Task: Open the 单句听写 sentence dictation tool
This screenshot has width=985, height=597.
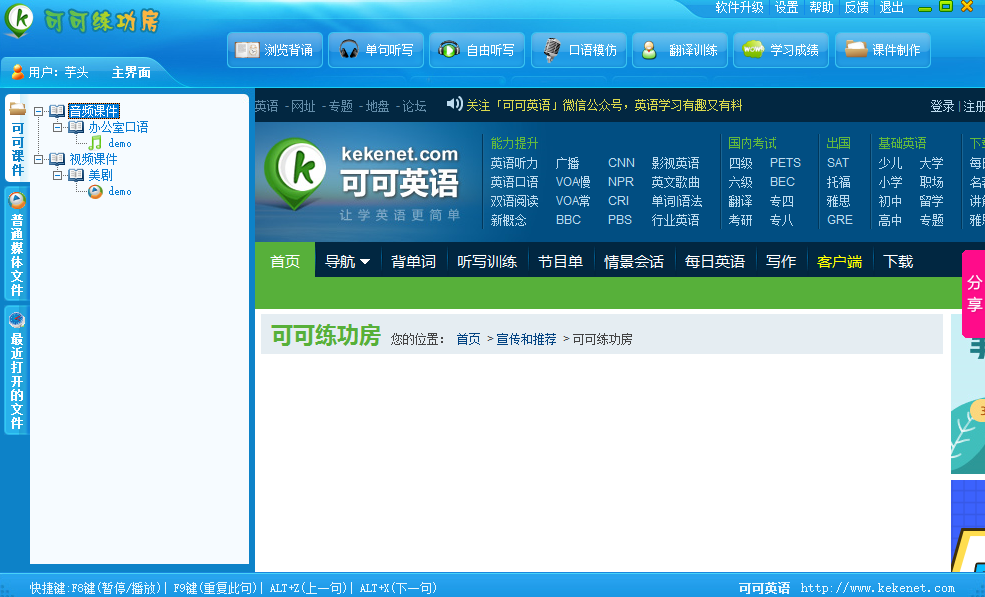Action: 376,50
